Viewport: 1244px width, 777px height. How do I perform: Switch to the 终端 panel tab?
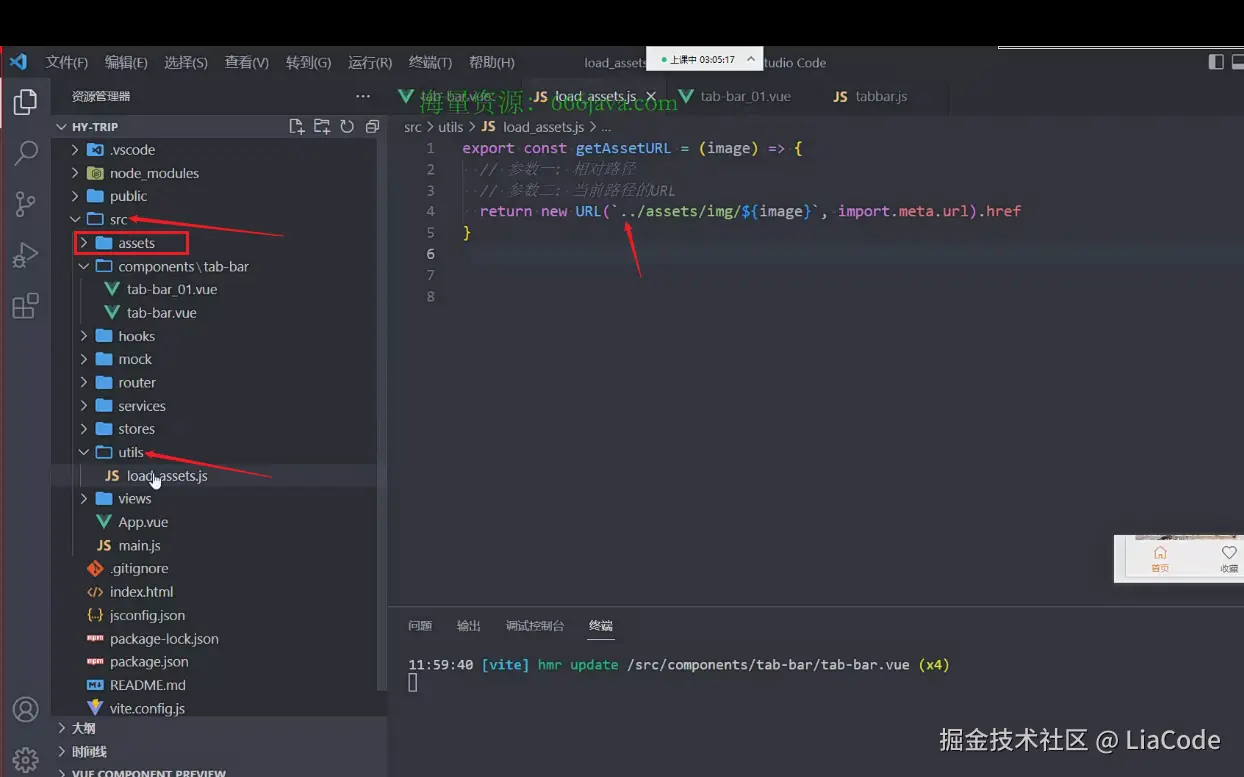[x=600, y=626]
